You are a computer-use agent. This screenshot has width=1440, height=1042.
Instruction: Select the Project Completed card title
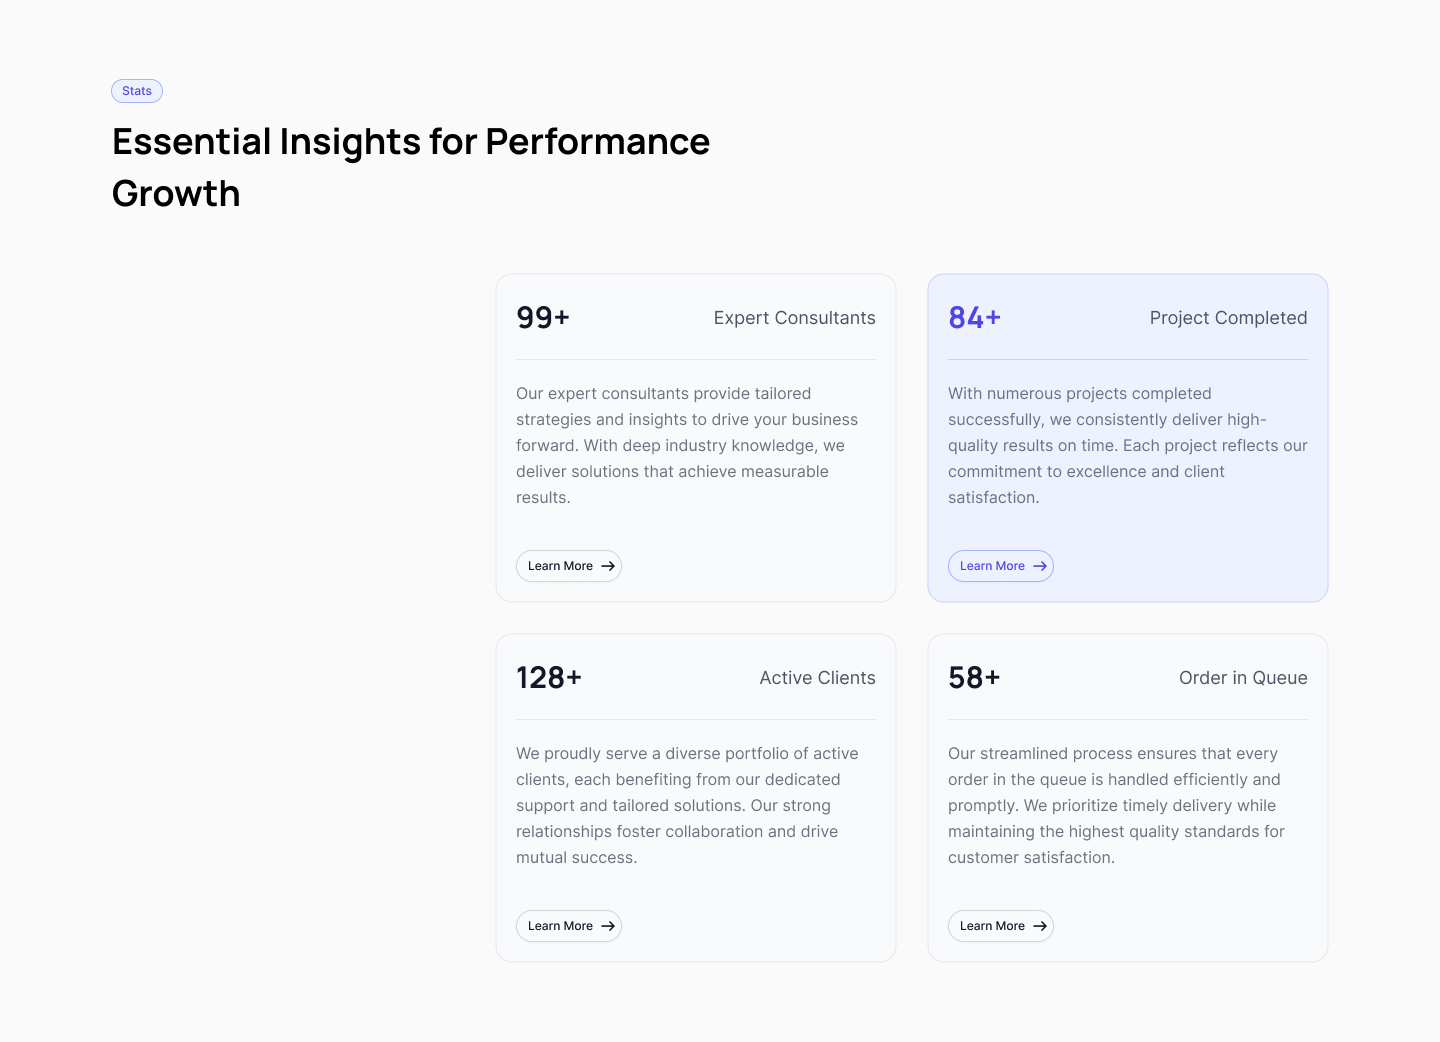tap(1228, 318)
